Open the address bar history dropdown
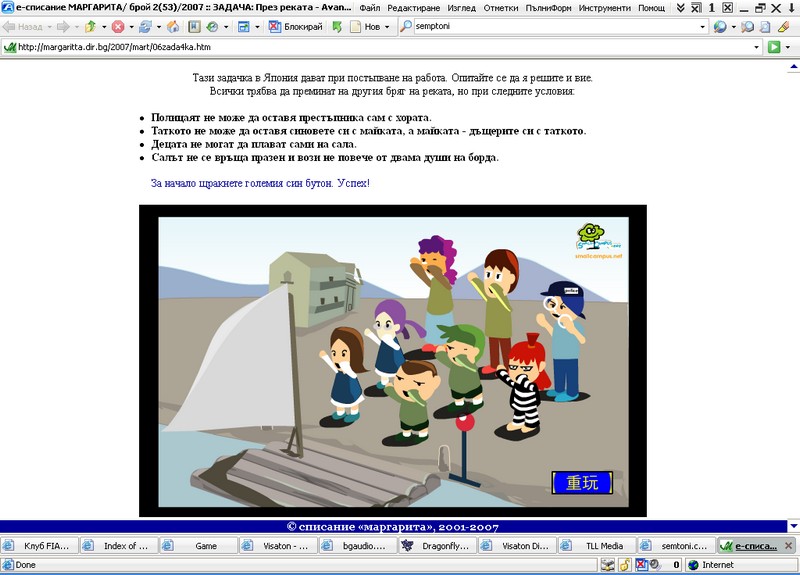The image size is (800, 575). pyautogui.click(x=757, y=47)
